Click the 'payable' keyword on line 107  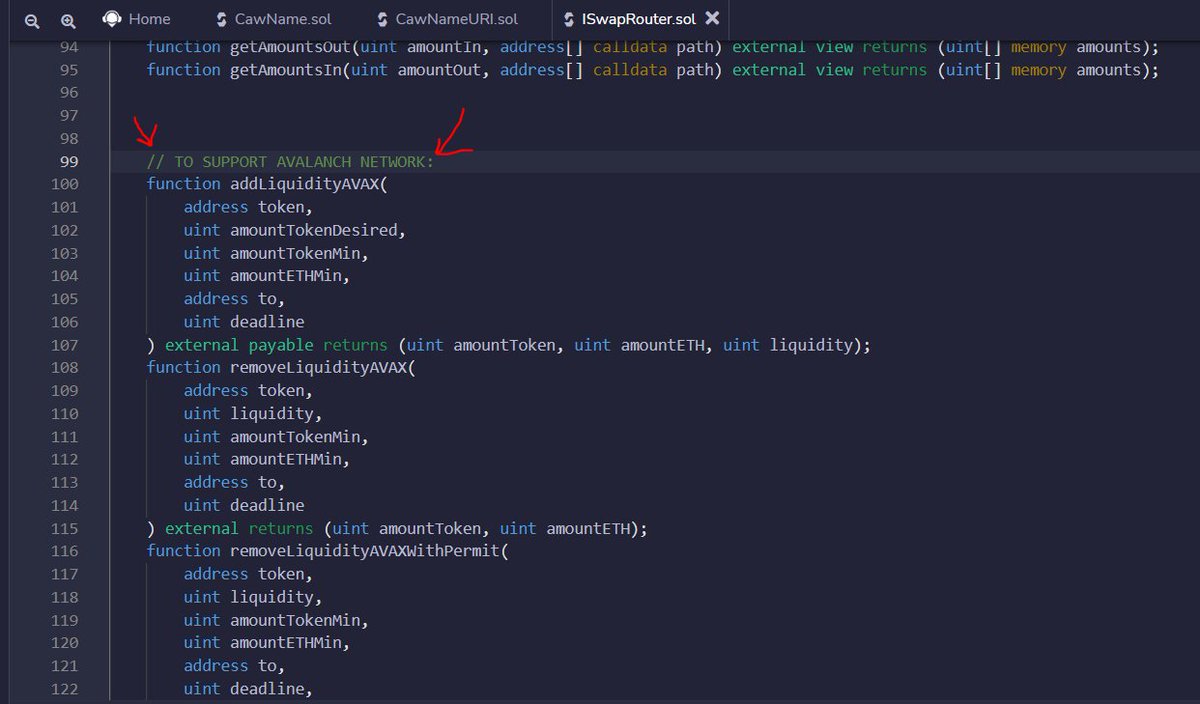(281, 345)
